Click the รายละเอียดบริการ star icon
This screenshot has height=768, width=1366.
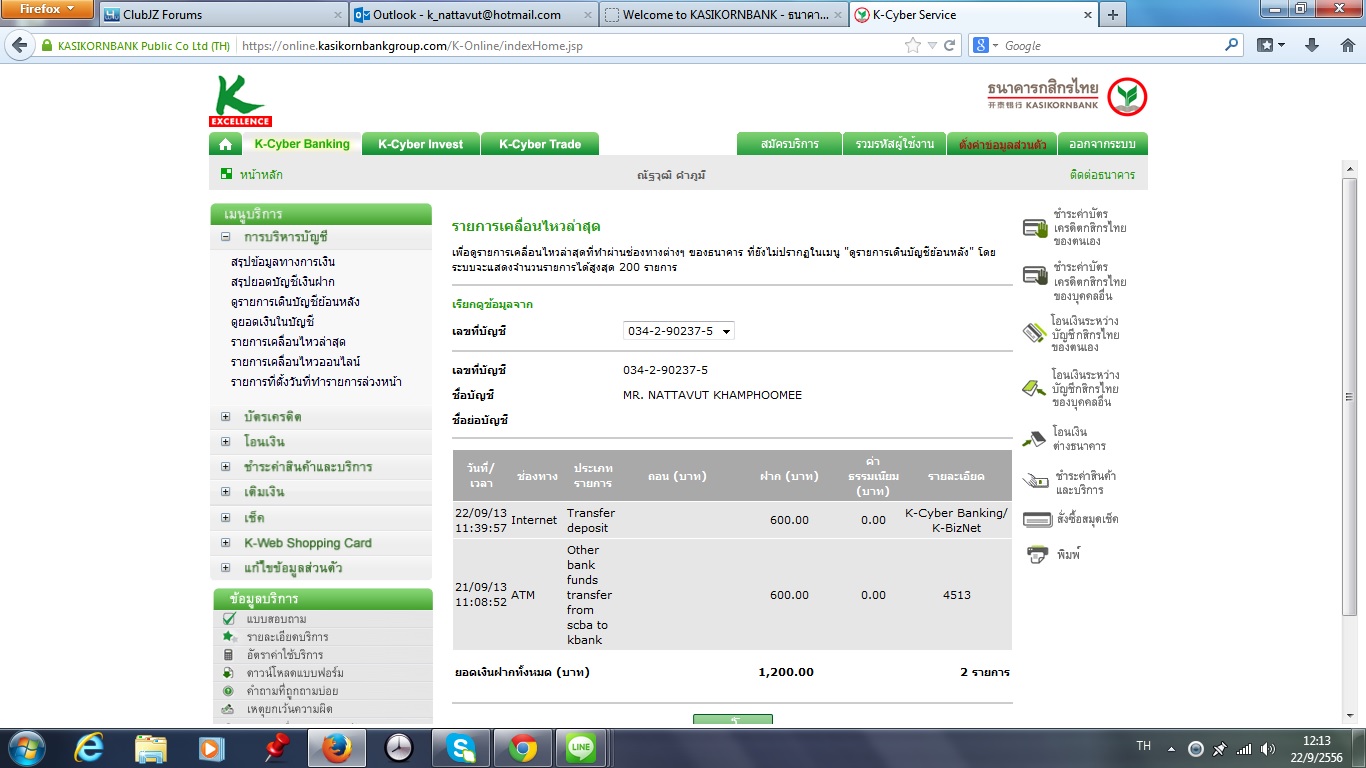click(x=229, y=637)
